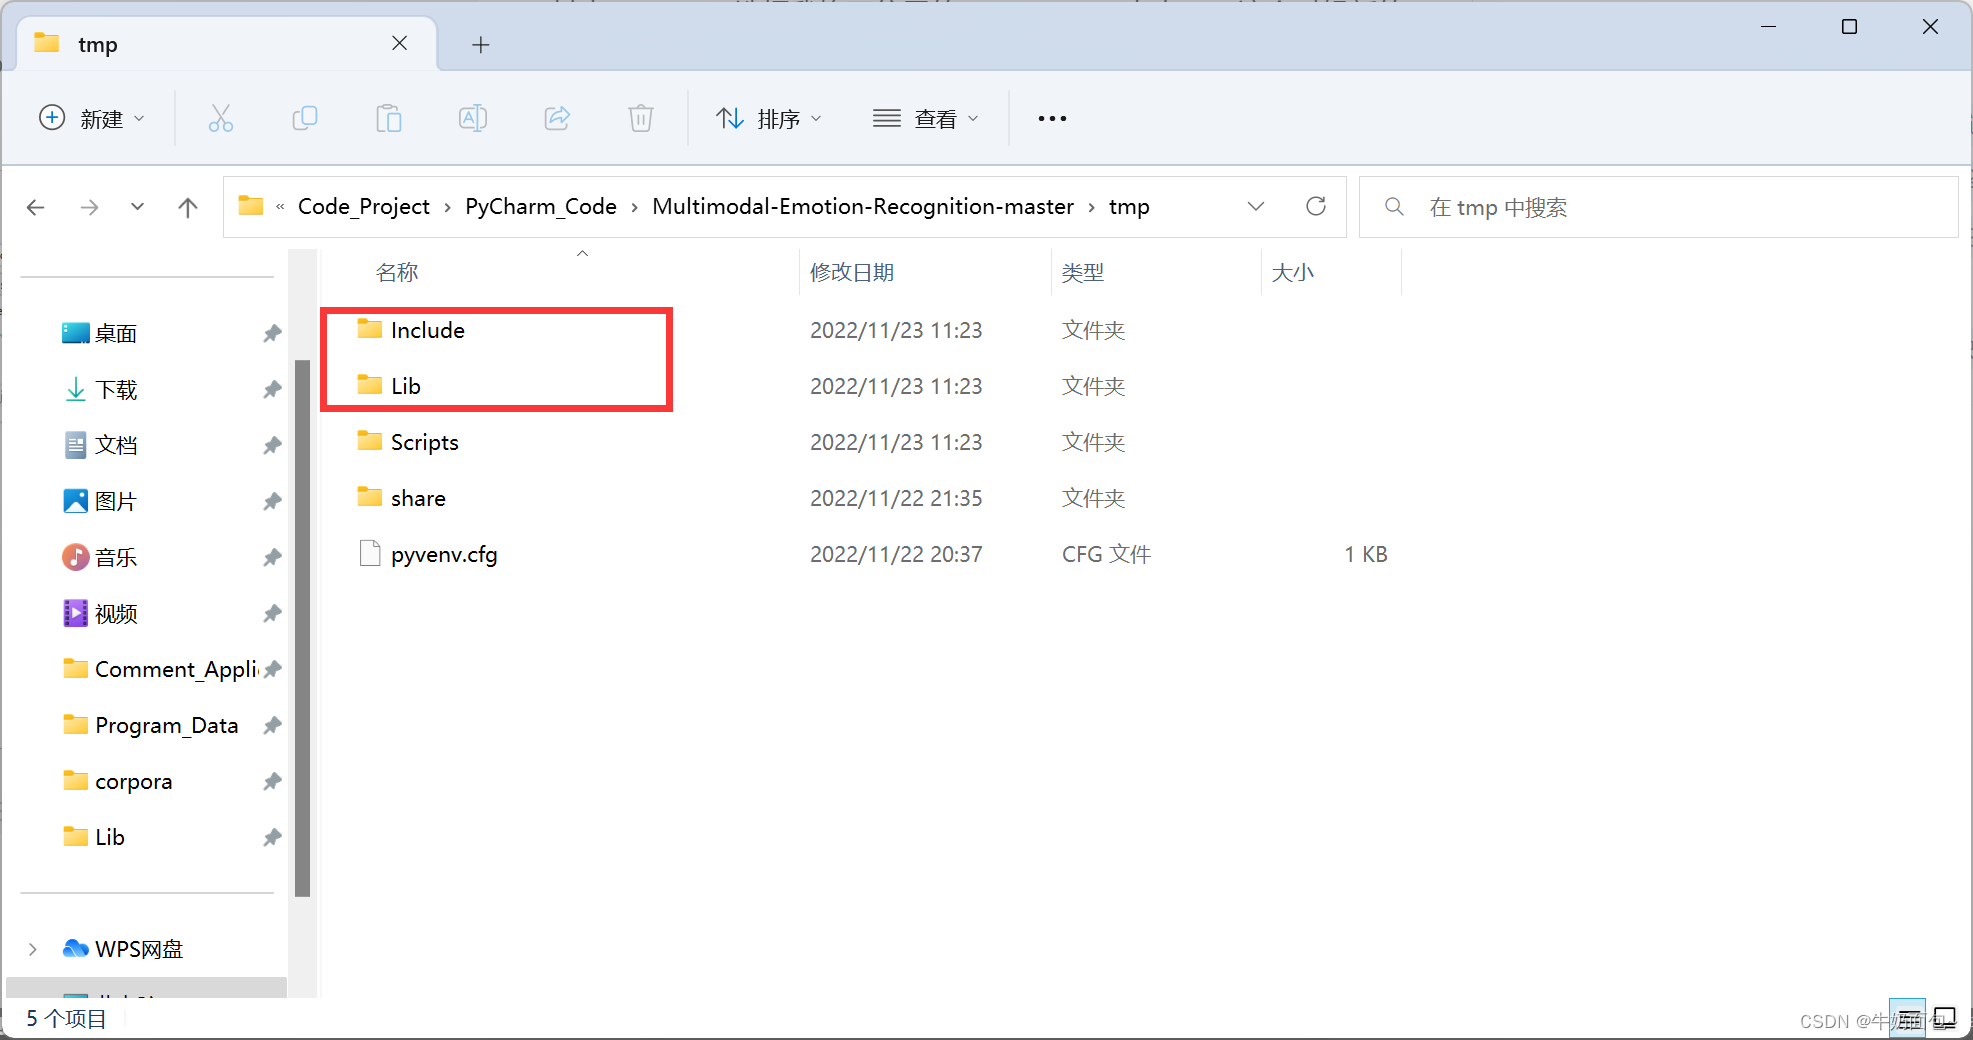Sort by Size (大小) column header

point(1293,272)
